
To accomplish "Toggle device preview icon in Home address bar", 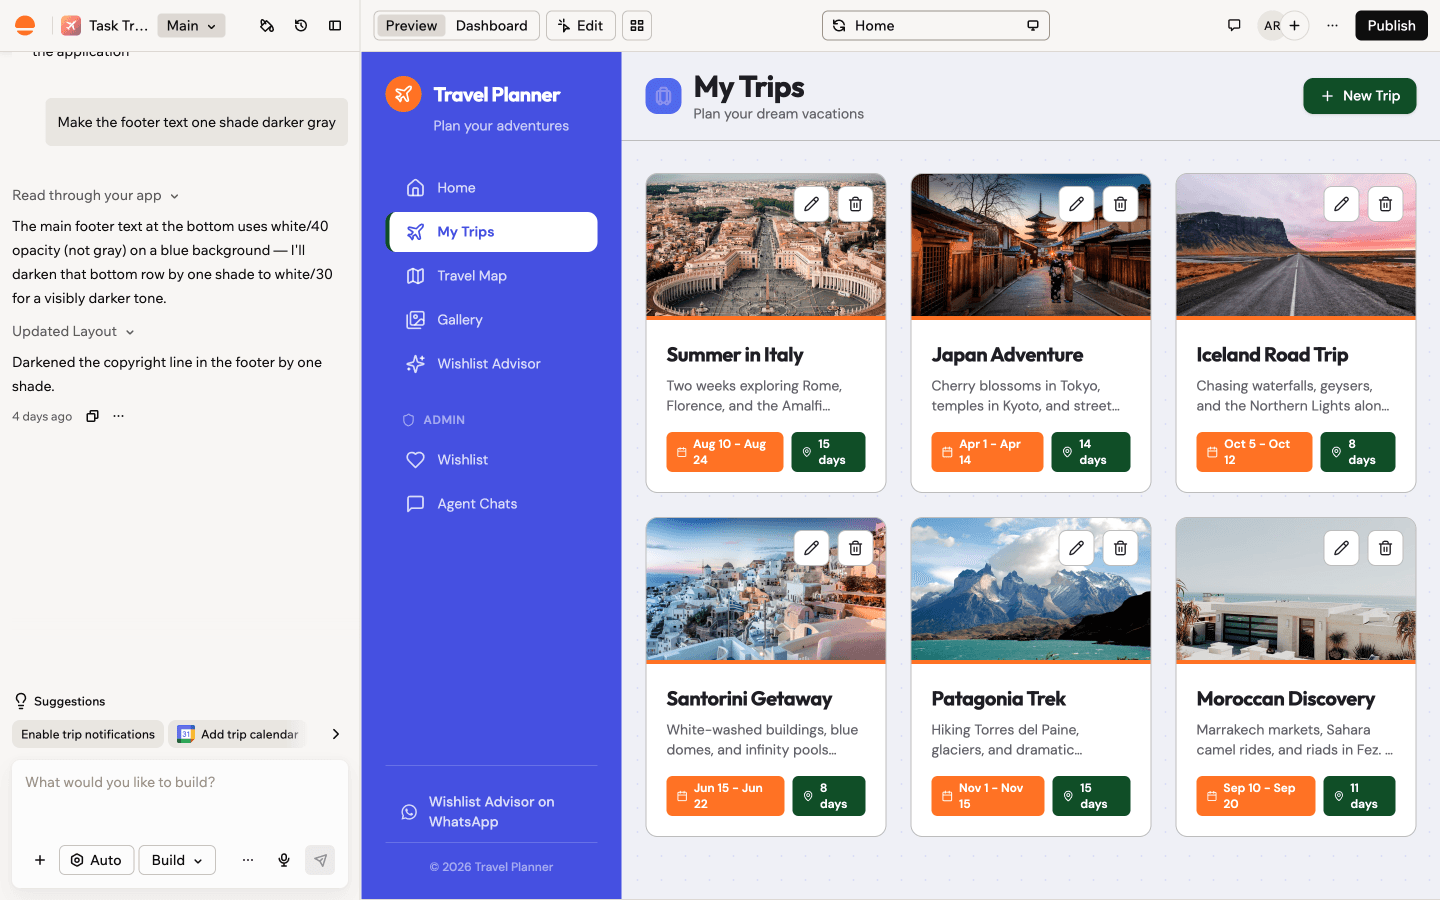I will point(1033,26).
